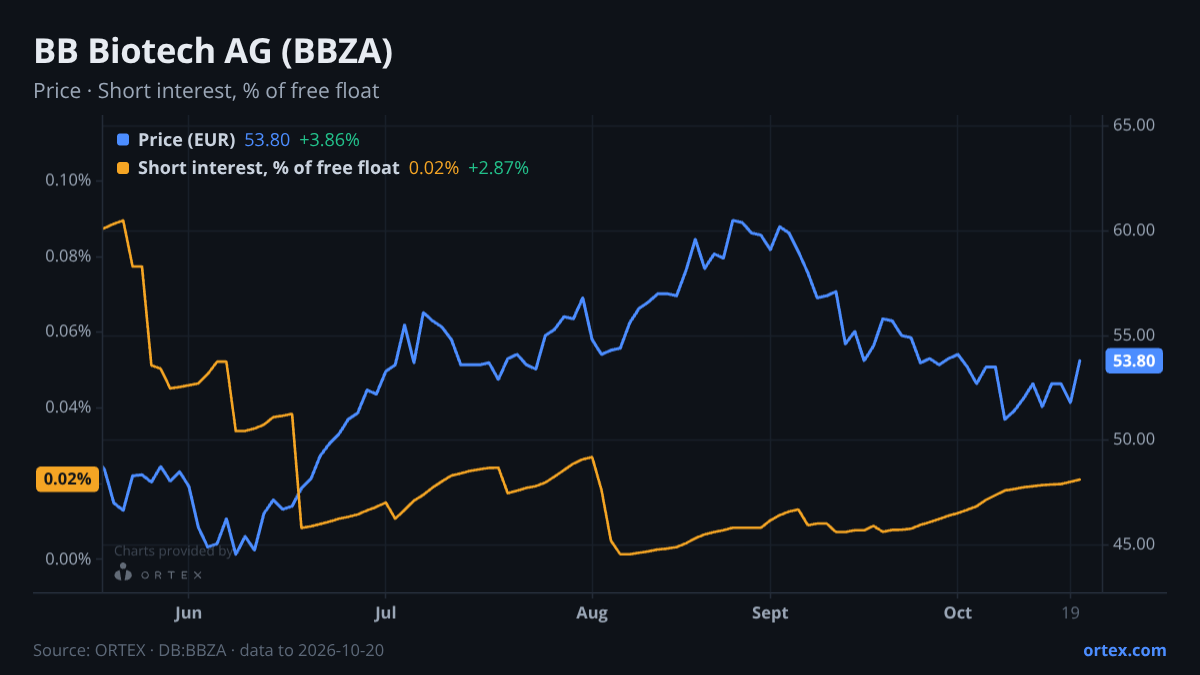Click the subtitle 'Price · Short interest, % of free float'
1200x675 pixels.
206,91
